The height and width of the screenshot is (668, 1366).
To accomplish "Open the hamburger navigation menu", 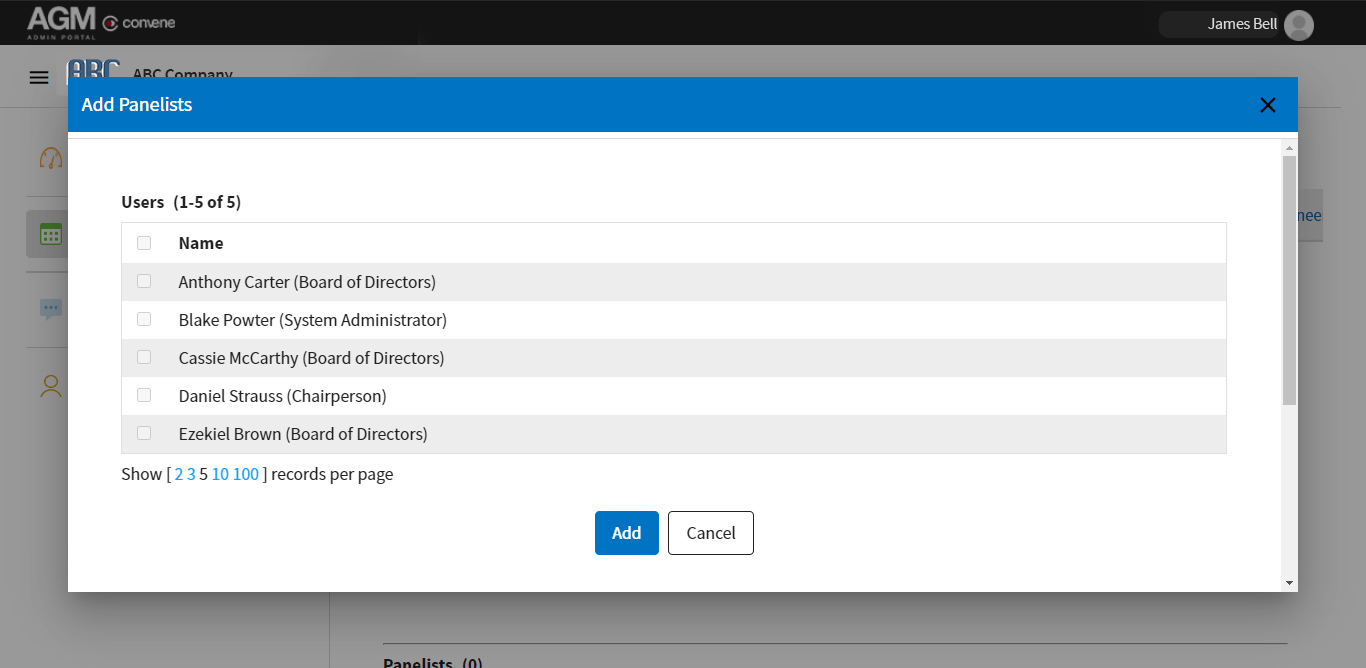I will pyautogui.click(x=38, y=77).
